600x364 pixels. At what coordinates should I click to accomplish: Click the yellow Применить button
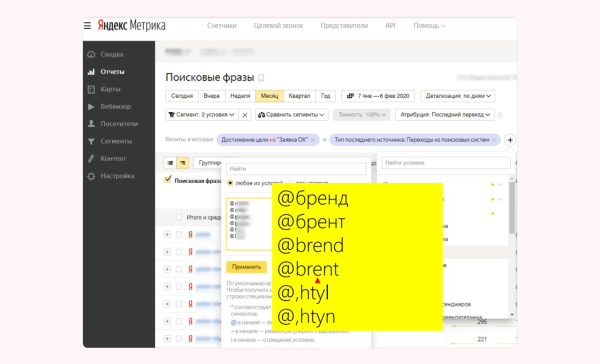[246, 267]
